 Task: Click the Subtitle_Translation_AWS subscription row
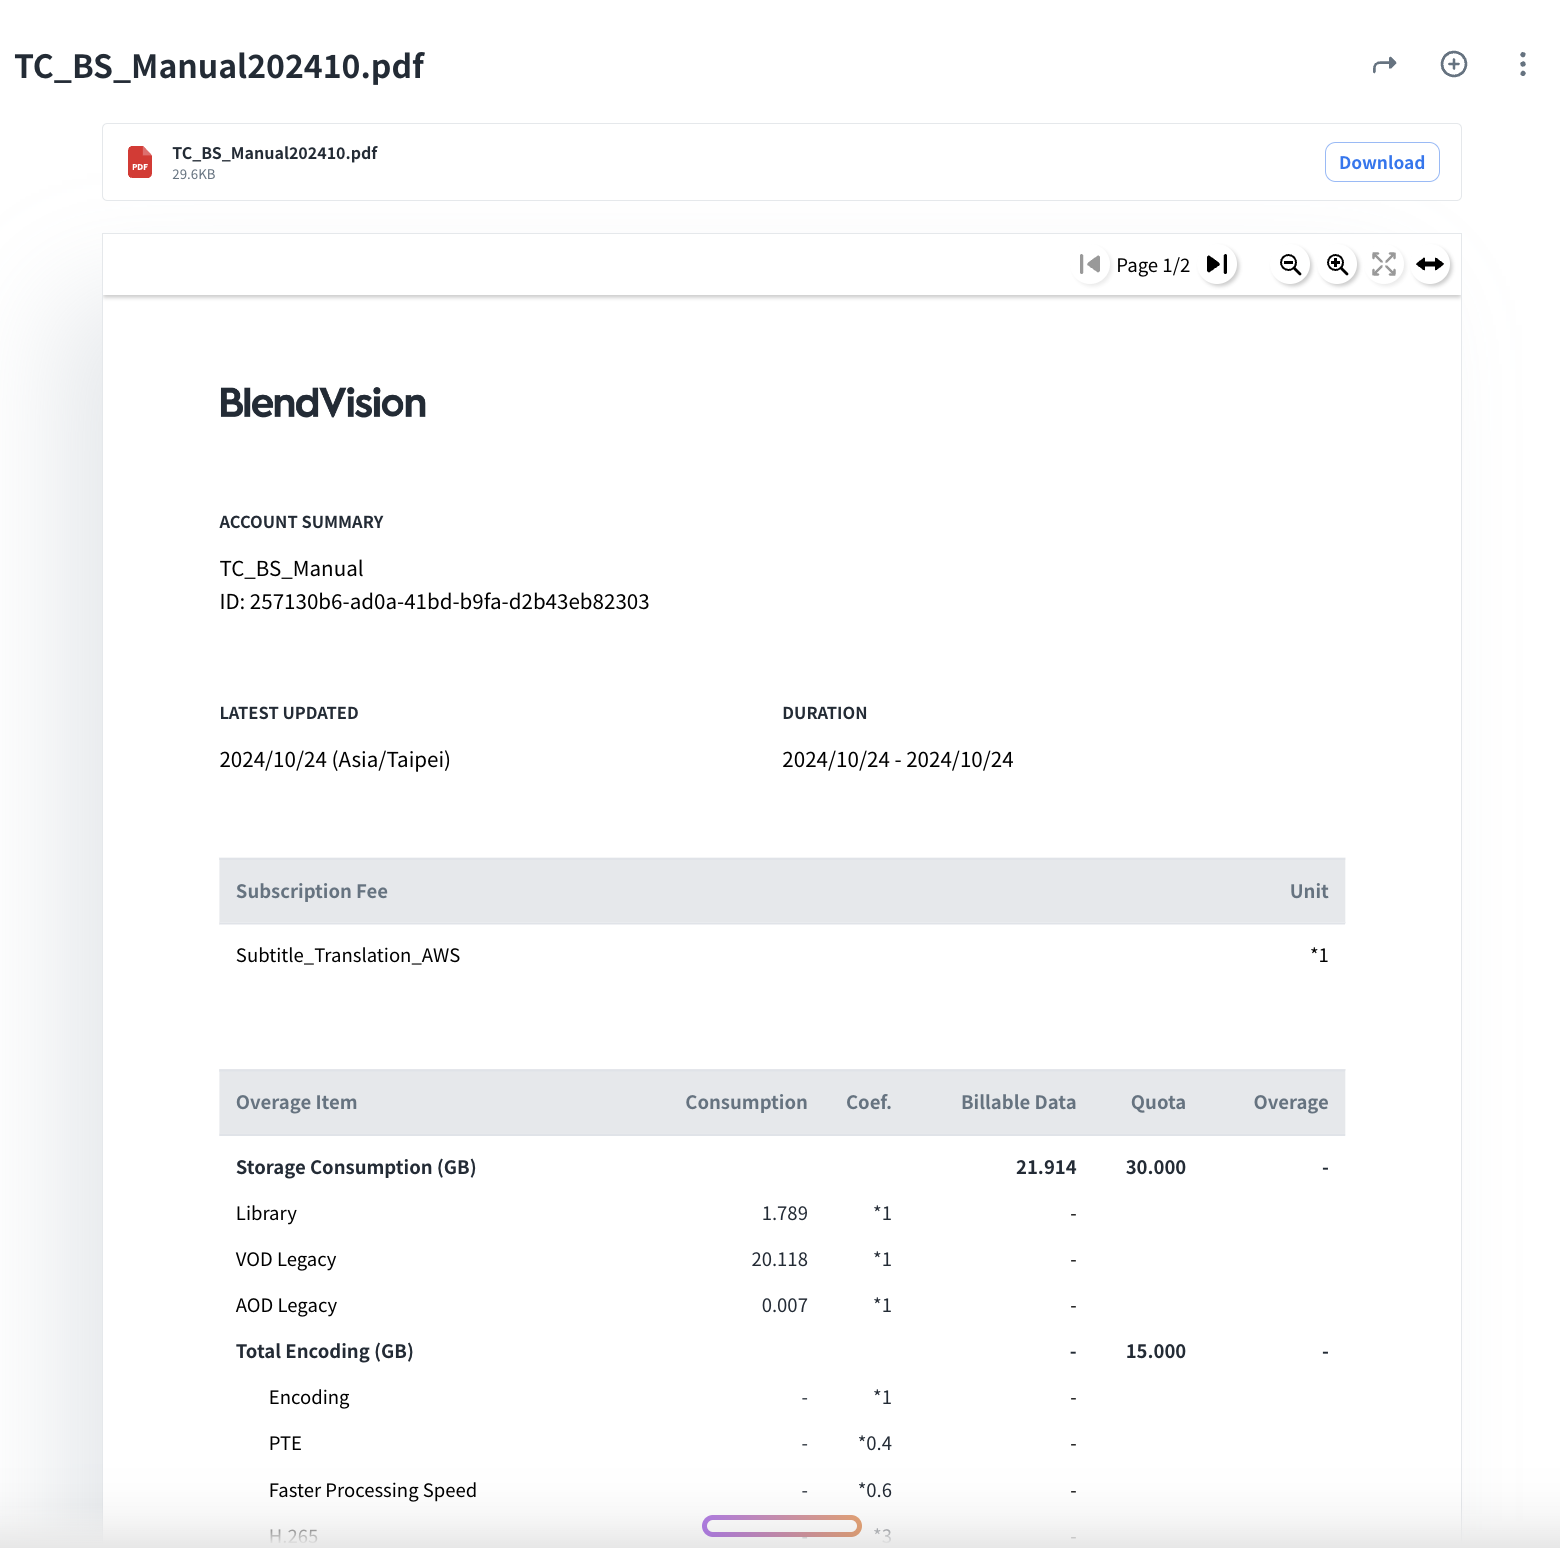[x=347, y=955]
